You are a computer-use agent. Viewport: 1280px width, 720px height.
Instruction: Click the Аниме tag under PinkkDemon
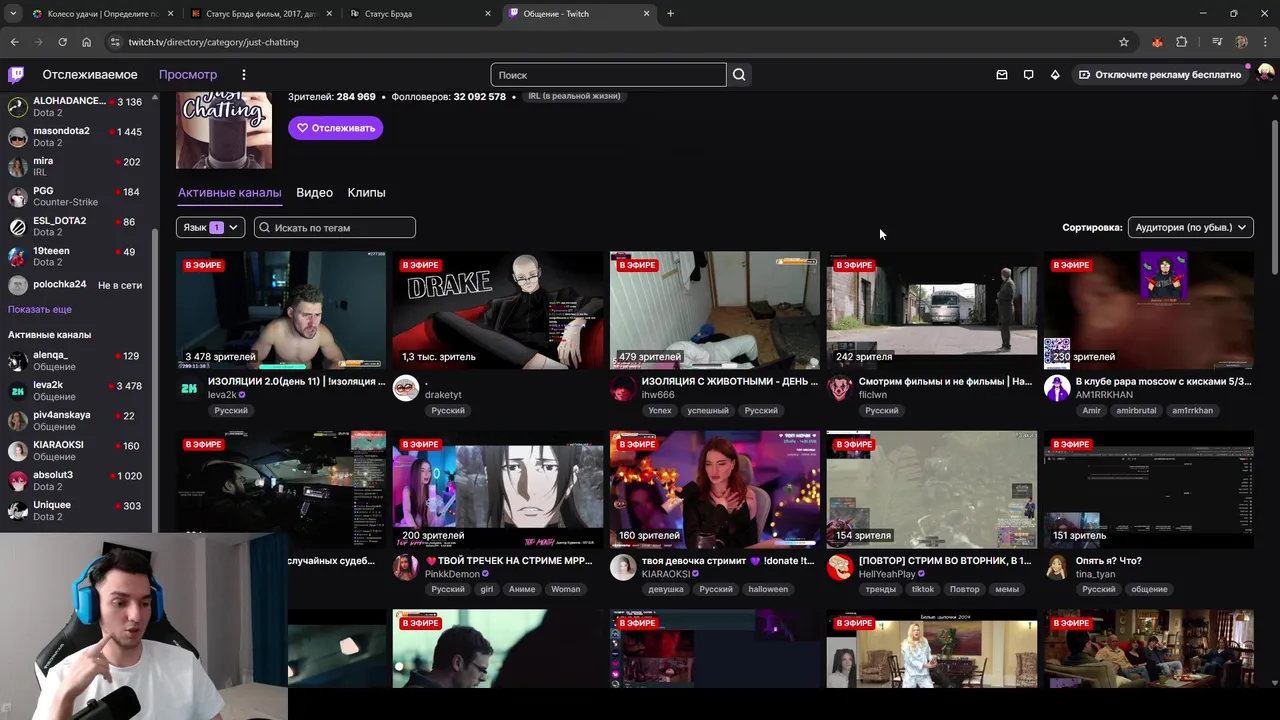click(522, 589)
